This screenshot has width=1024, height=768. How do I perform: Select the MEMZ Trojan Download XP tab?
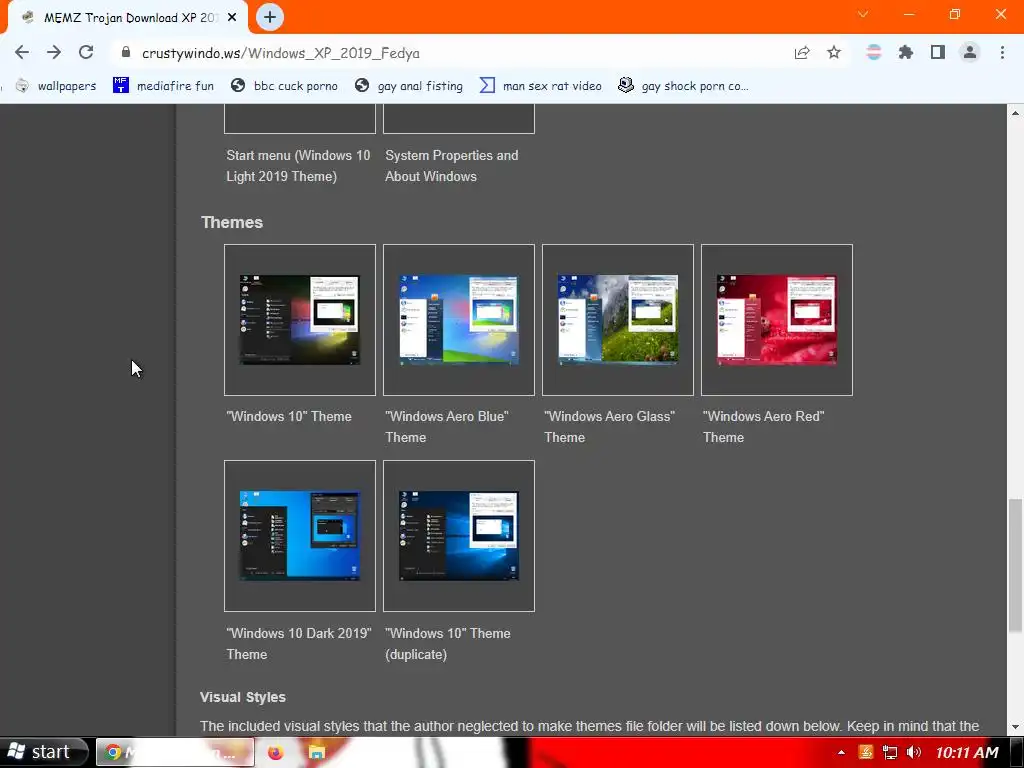pyautogui.click(x=128, y=18)
